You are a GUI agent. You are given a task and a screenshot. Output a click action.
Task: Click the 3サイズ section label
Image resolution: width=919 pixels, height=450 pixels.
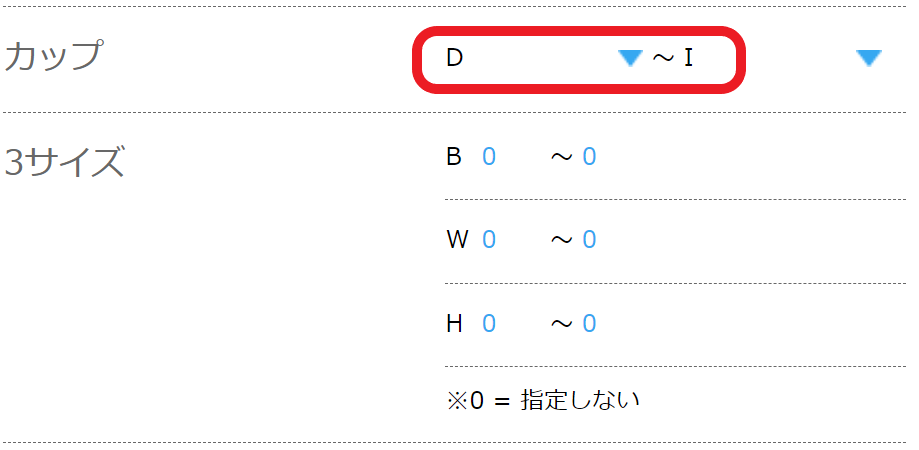pos(65,162)
